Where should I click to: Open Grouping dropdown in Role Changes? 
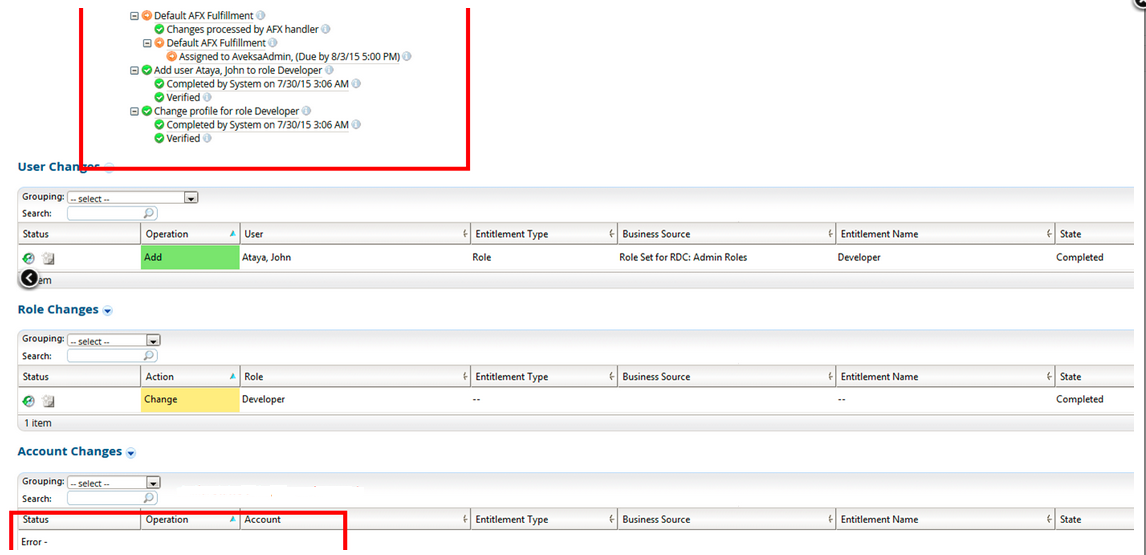pos(153,341)
